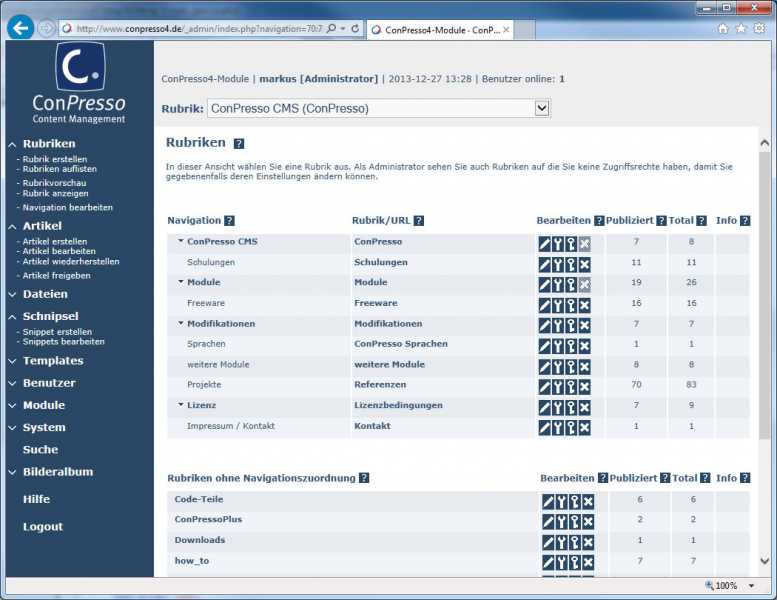Open the Module sidebar menu
This screenshot has height=600, width=777.
(x=44, y=405)
